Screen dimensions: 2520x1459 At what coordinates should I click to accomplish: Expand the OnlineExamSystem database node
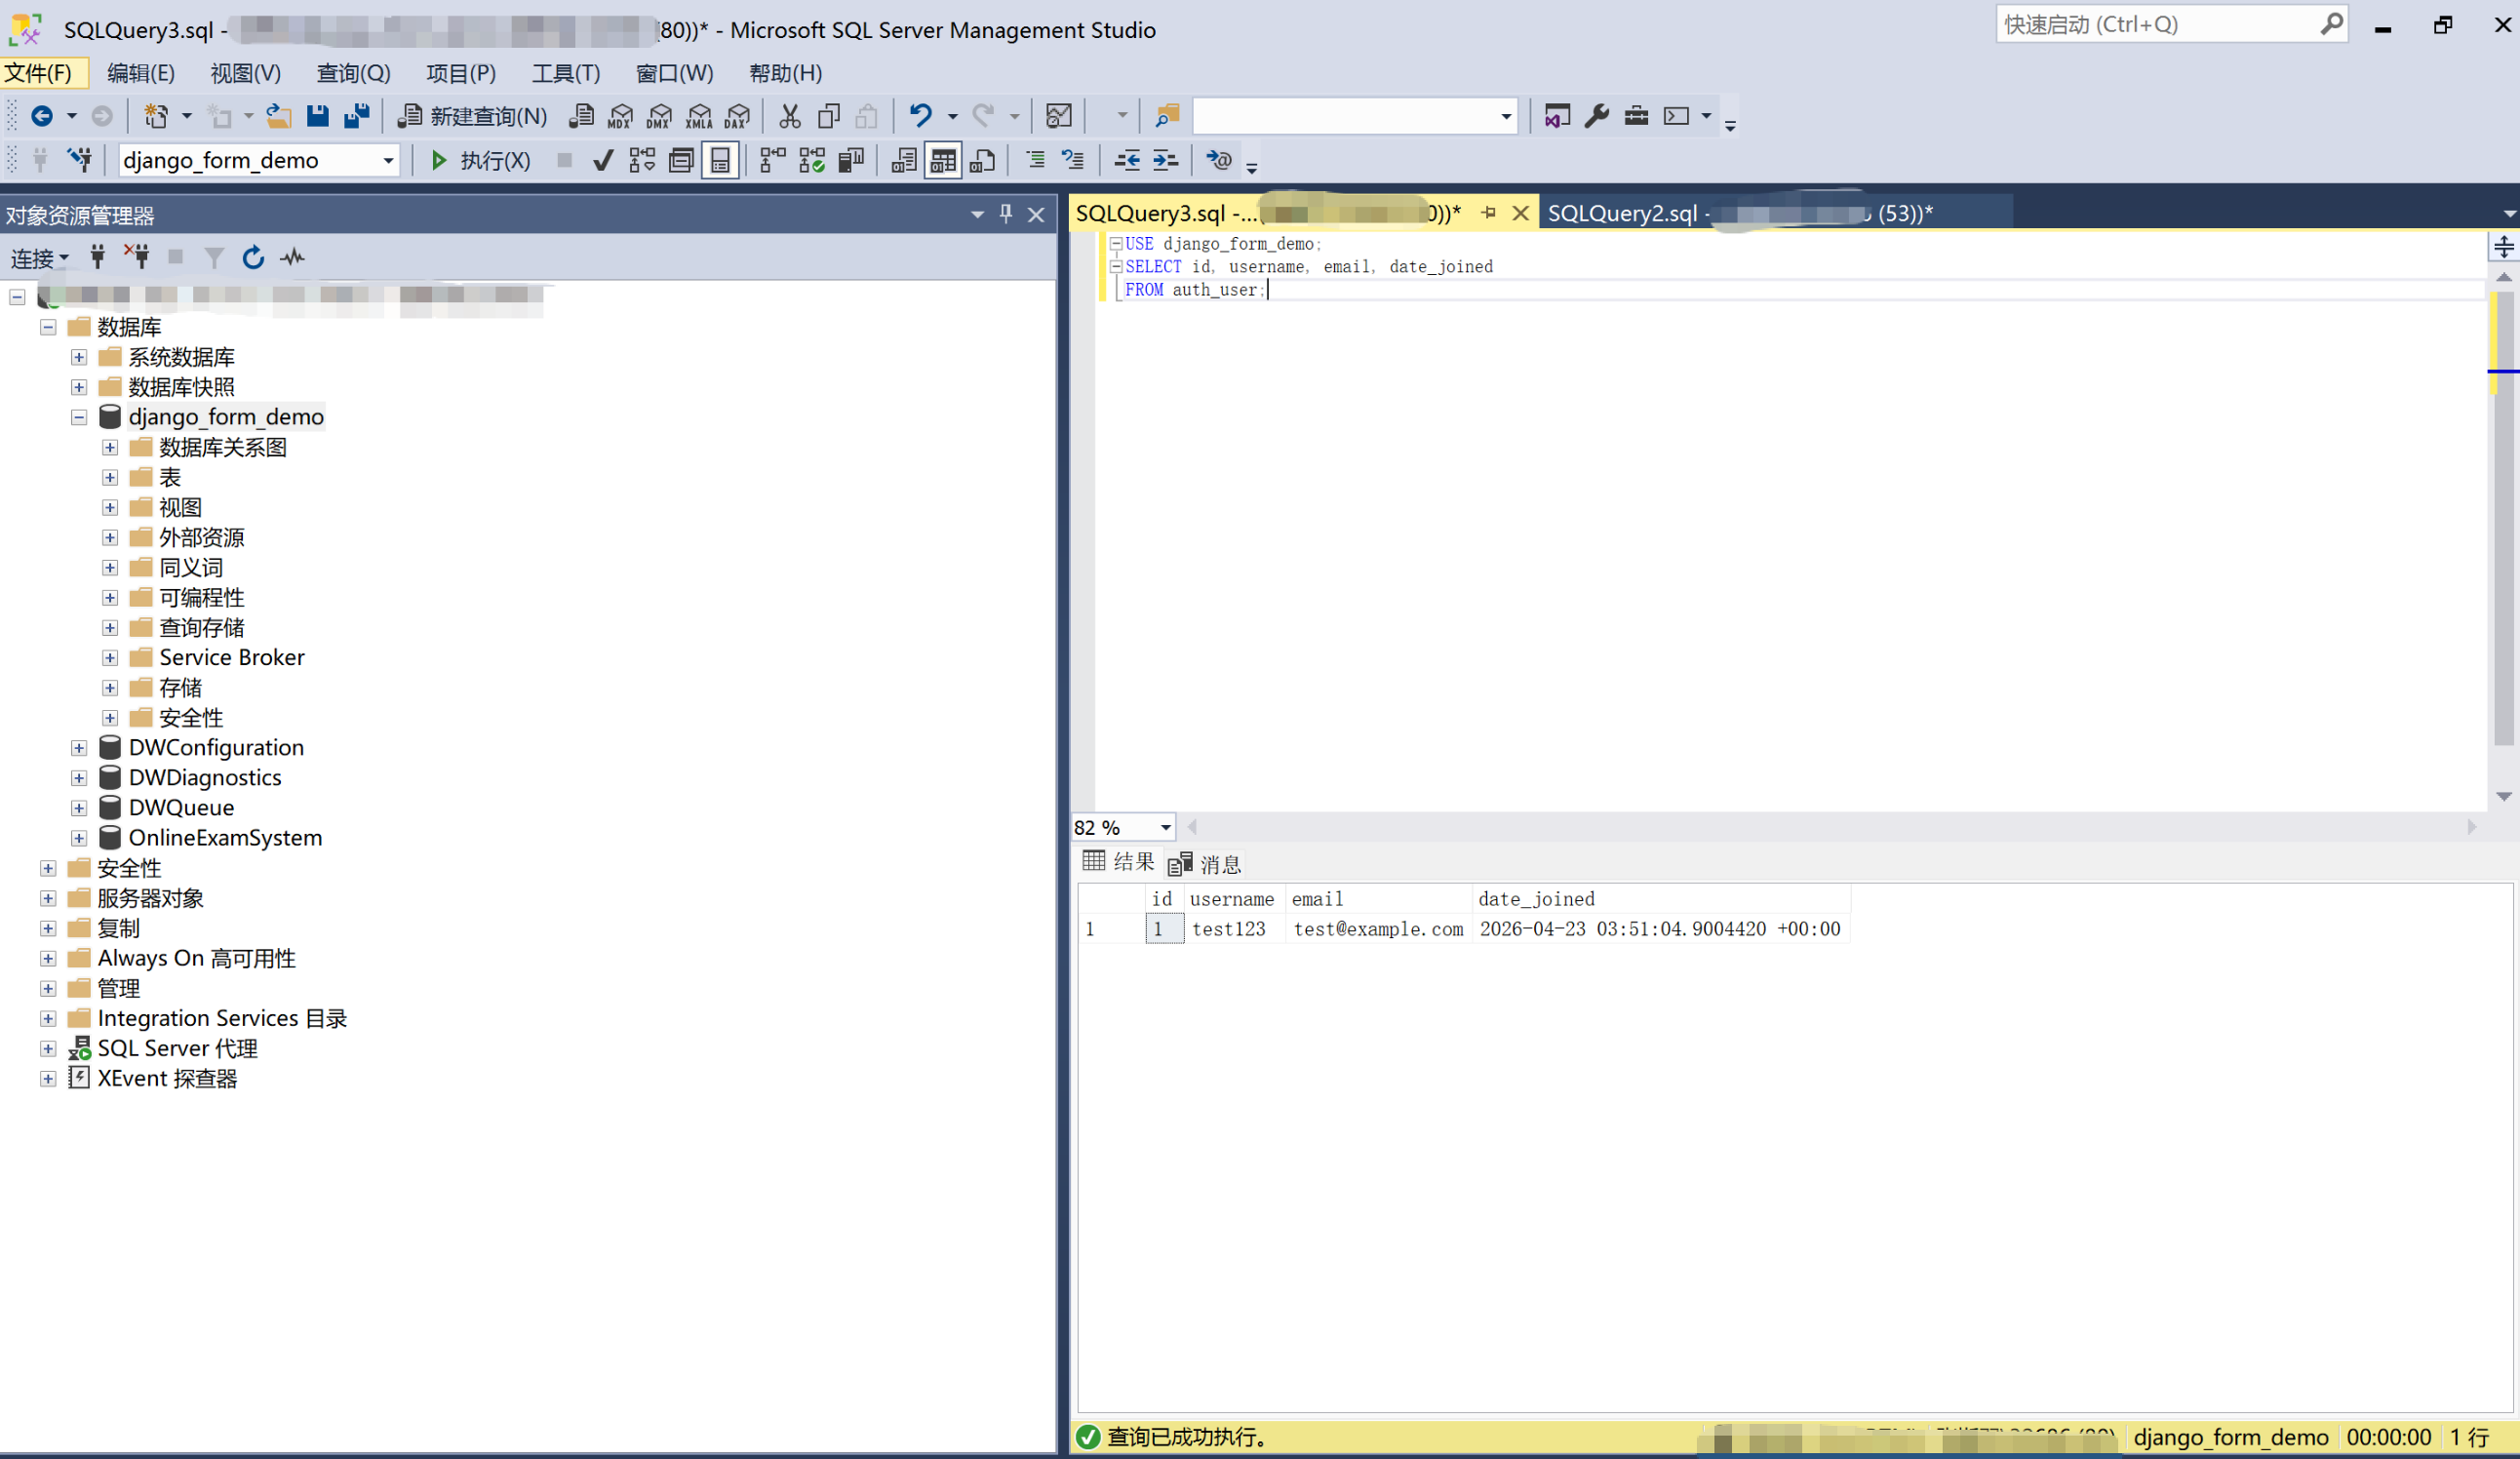(x=79, y=838)
